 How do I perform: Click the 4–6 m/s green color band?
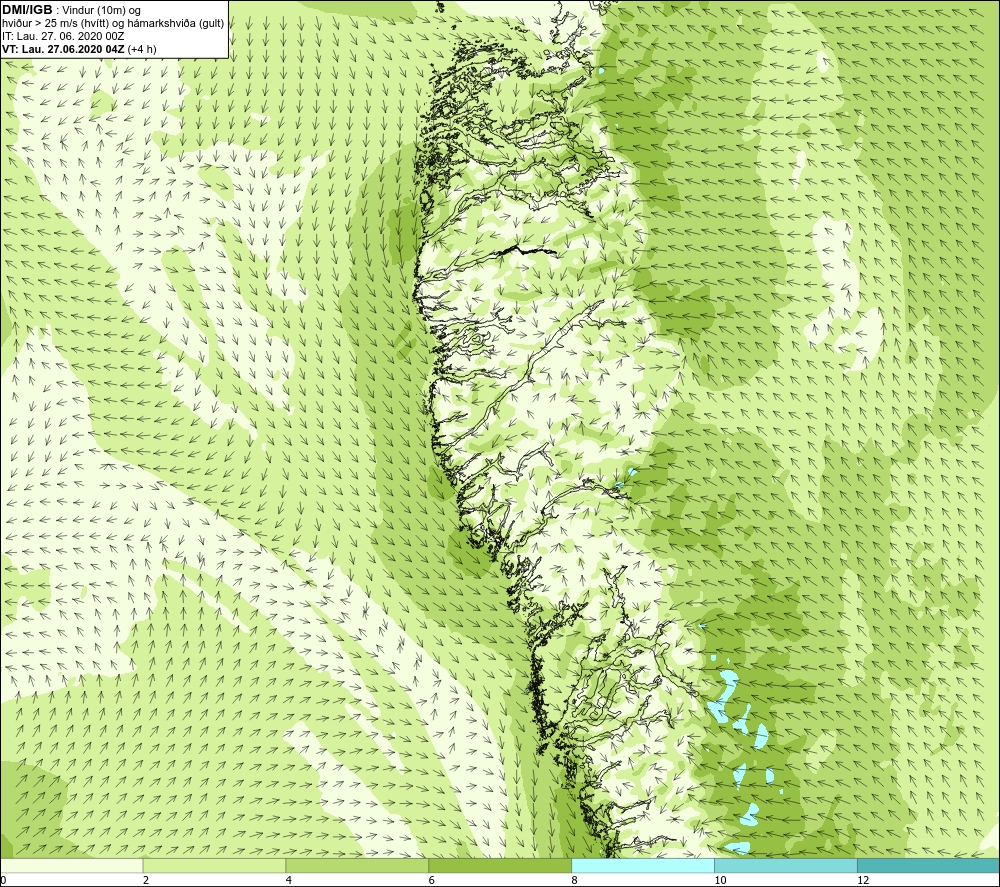[357, 865]
